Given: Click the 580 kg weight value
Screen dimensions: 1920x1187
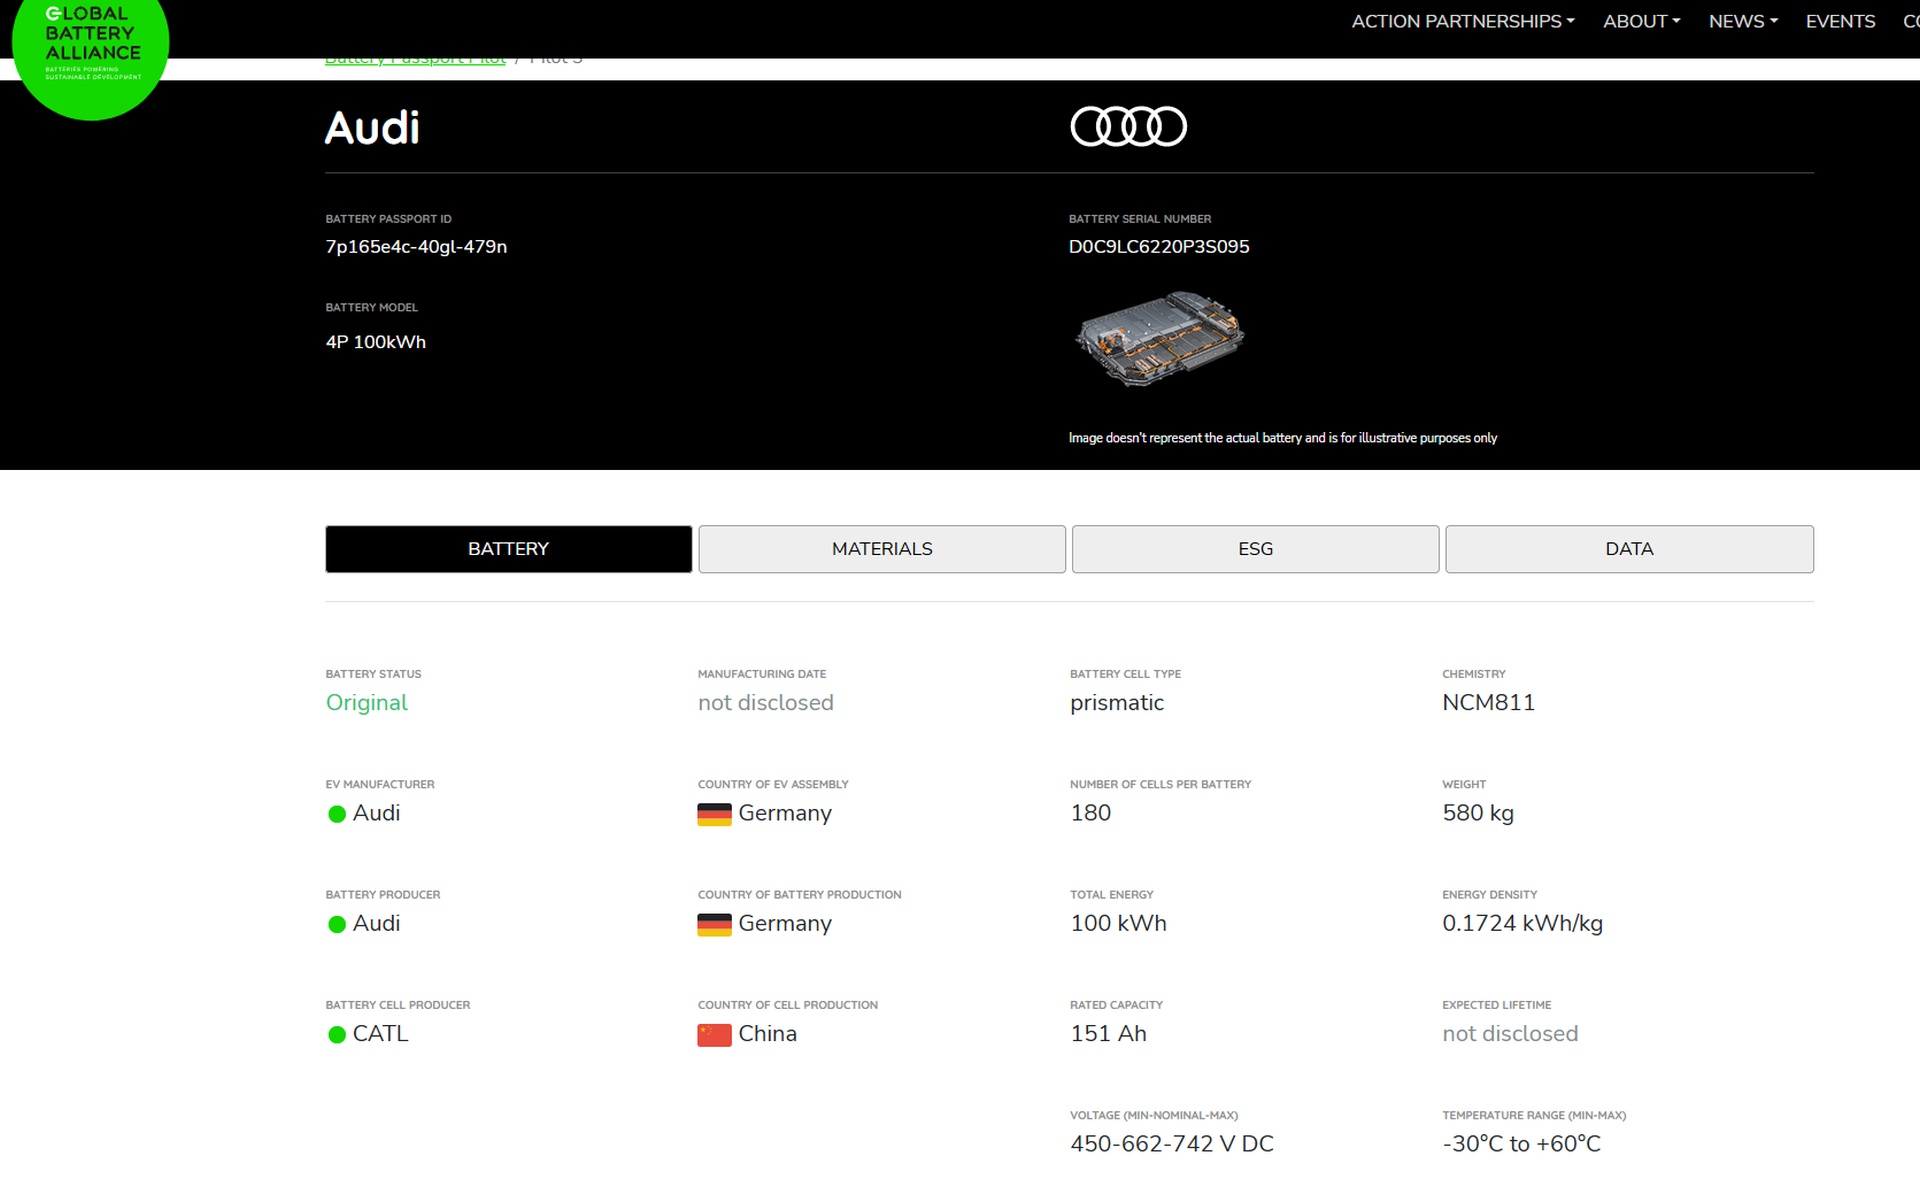Looking at the screenshot, I should click(1478, 813).
